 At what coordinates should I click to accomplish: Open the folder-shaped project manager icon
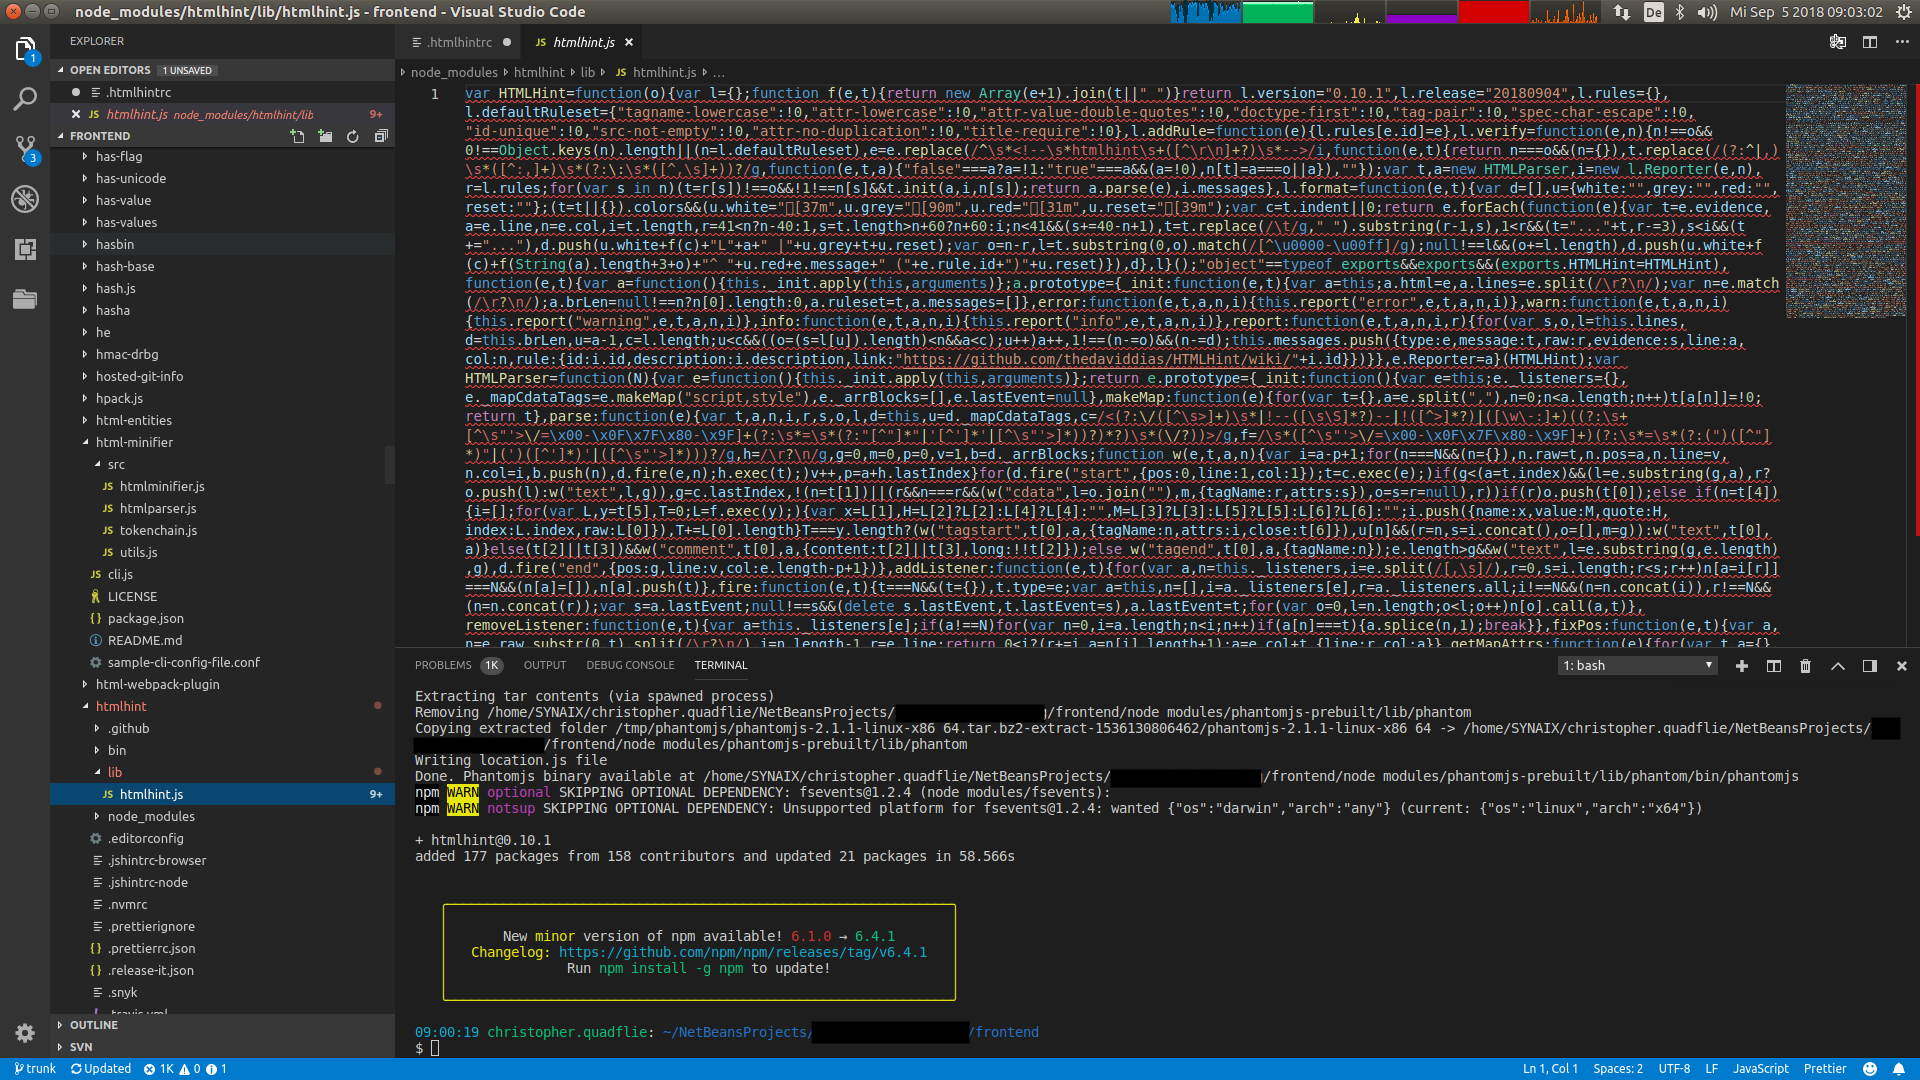click(25, 299)
